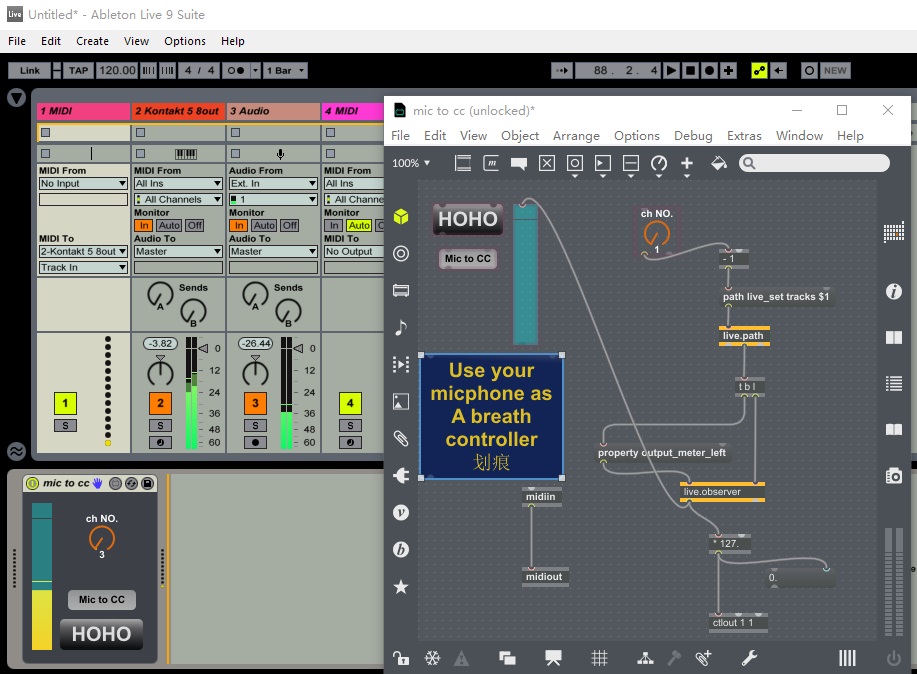Toggle the grid icon in bottom toolbar
Screen dimensions: 917x674
pyautogui.click(x=599, y=658)
